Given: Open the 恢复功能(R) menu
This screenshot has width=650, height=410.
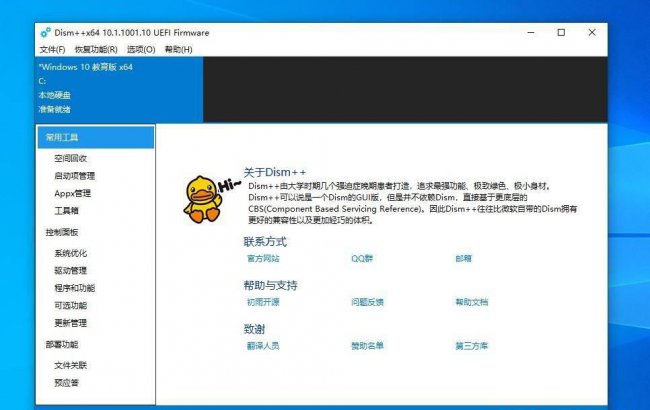Looking at the screenshot, I should pyautogui.click(x=96, y=49).
